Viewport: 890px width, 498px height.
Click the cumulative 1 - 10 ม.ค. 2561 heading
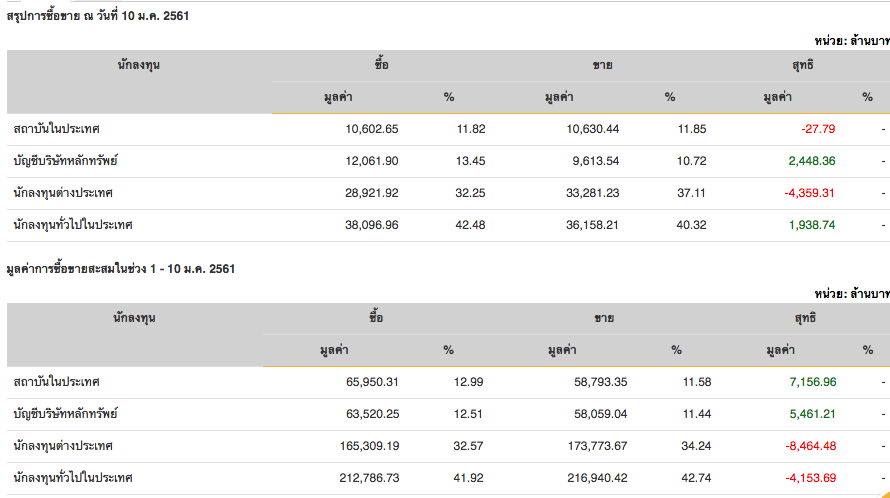[x=120, y=270]
